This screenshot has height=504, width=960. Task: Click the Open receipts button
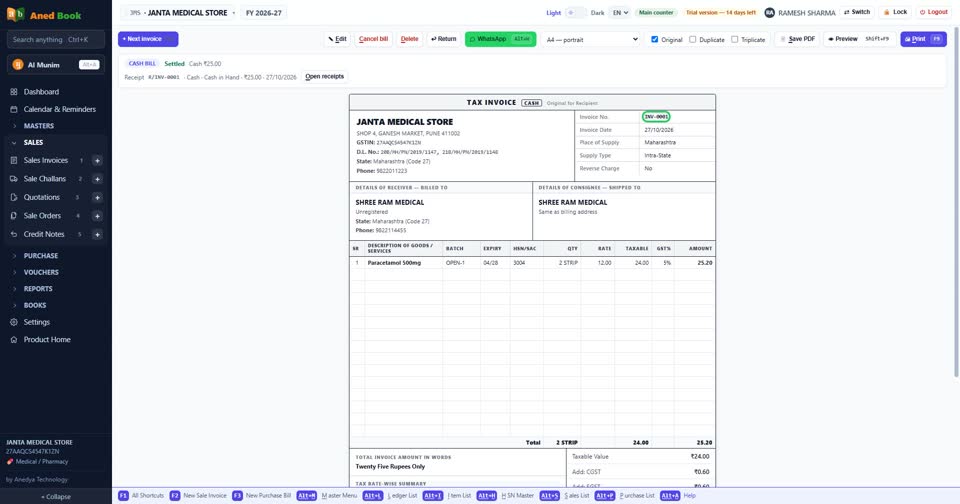click(324, 77)
